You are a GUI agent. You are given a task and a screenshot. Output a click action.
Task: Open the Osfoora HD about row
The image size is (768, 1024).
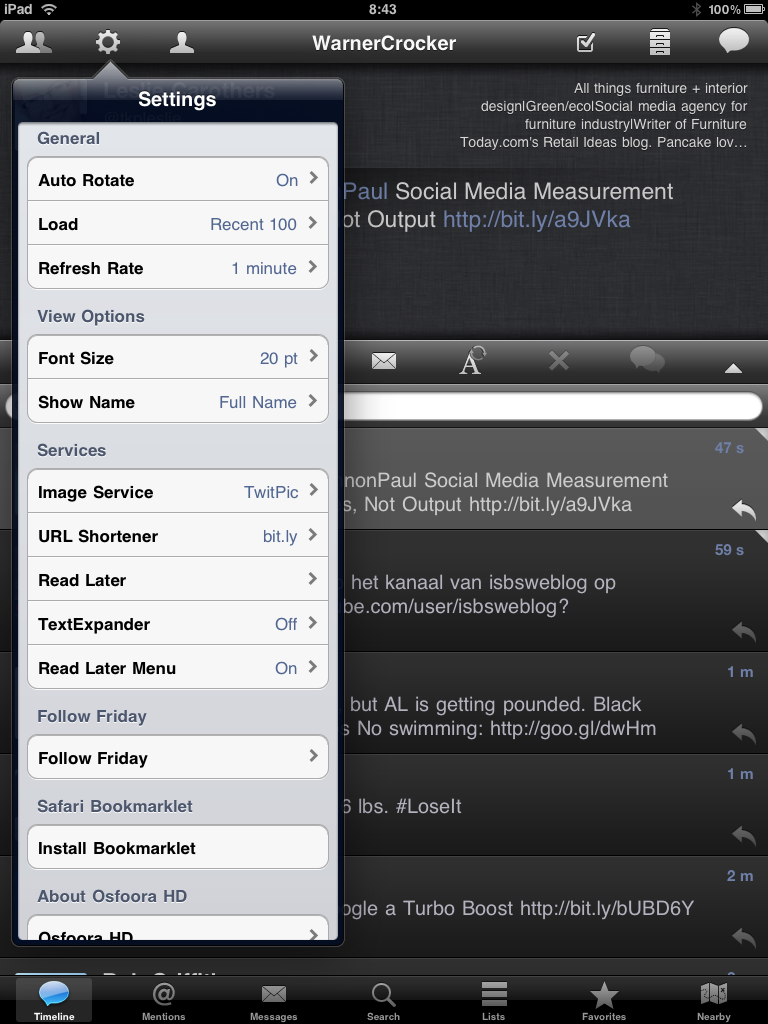(178, 929)
